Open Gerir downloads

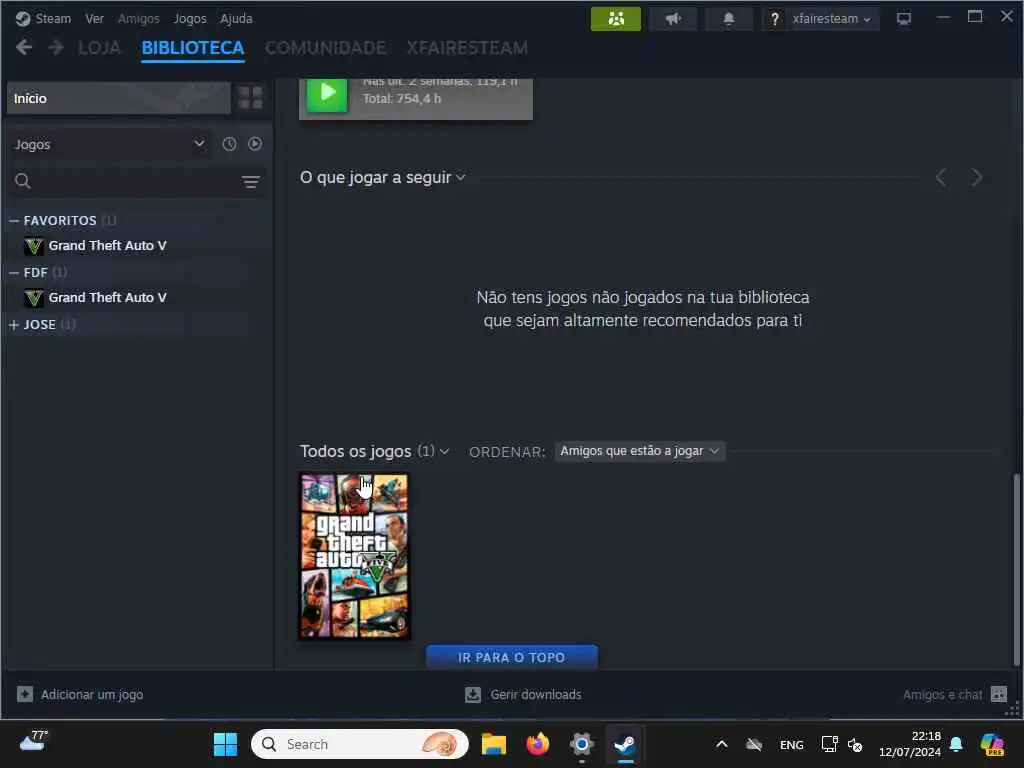(x=523, y=694)
